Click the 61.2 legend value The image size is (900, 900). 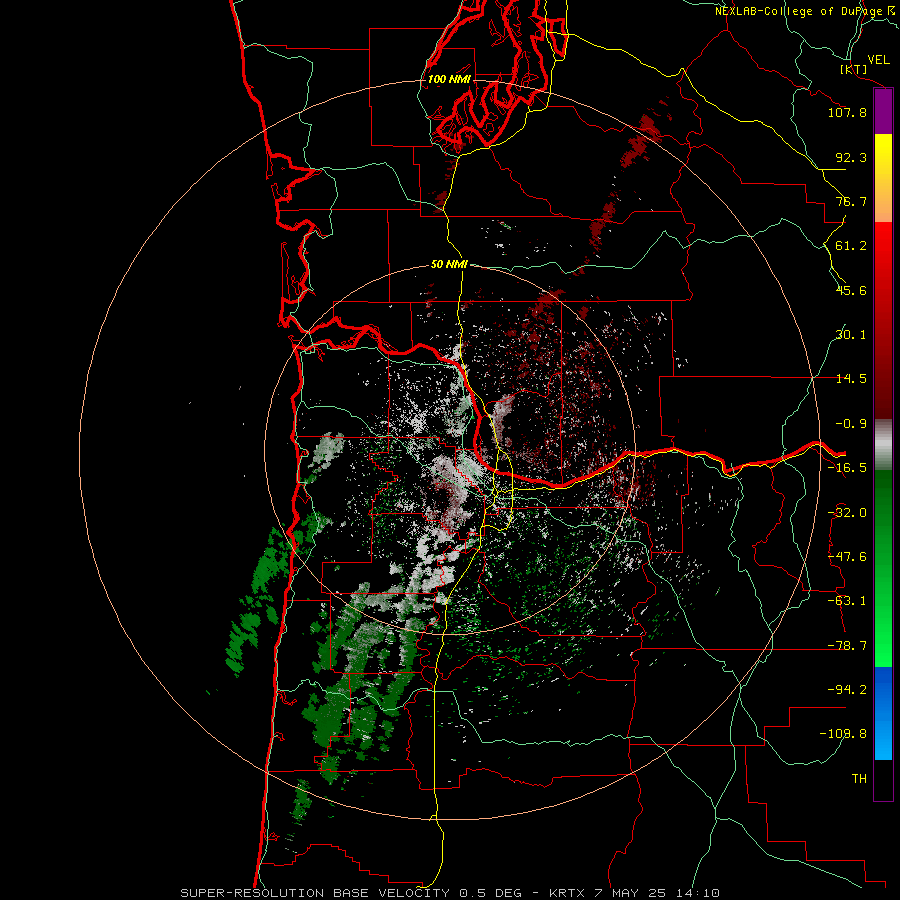pos(851,246)
